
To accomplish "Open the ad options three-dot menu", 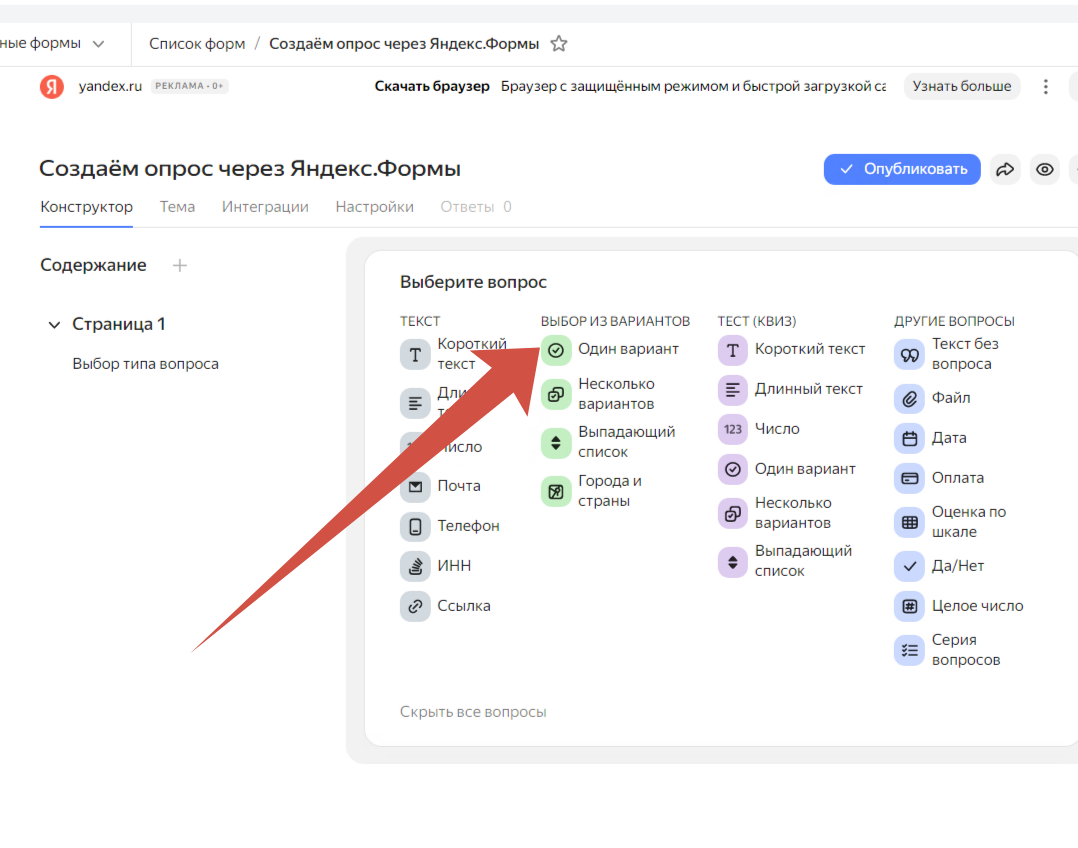I will pyautogui.click(x=1046, y=87).
